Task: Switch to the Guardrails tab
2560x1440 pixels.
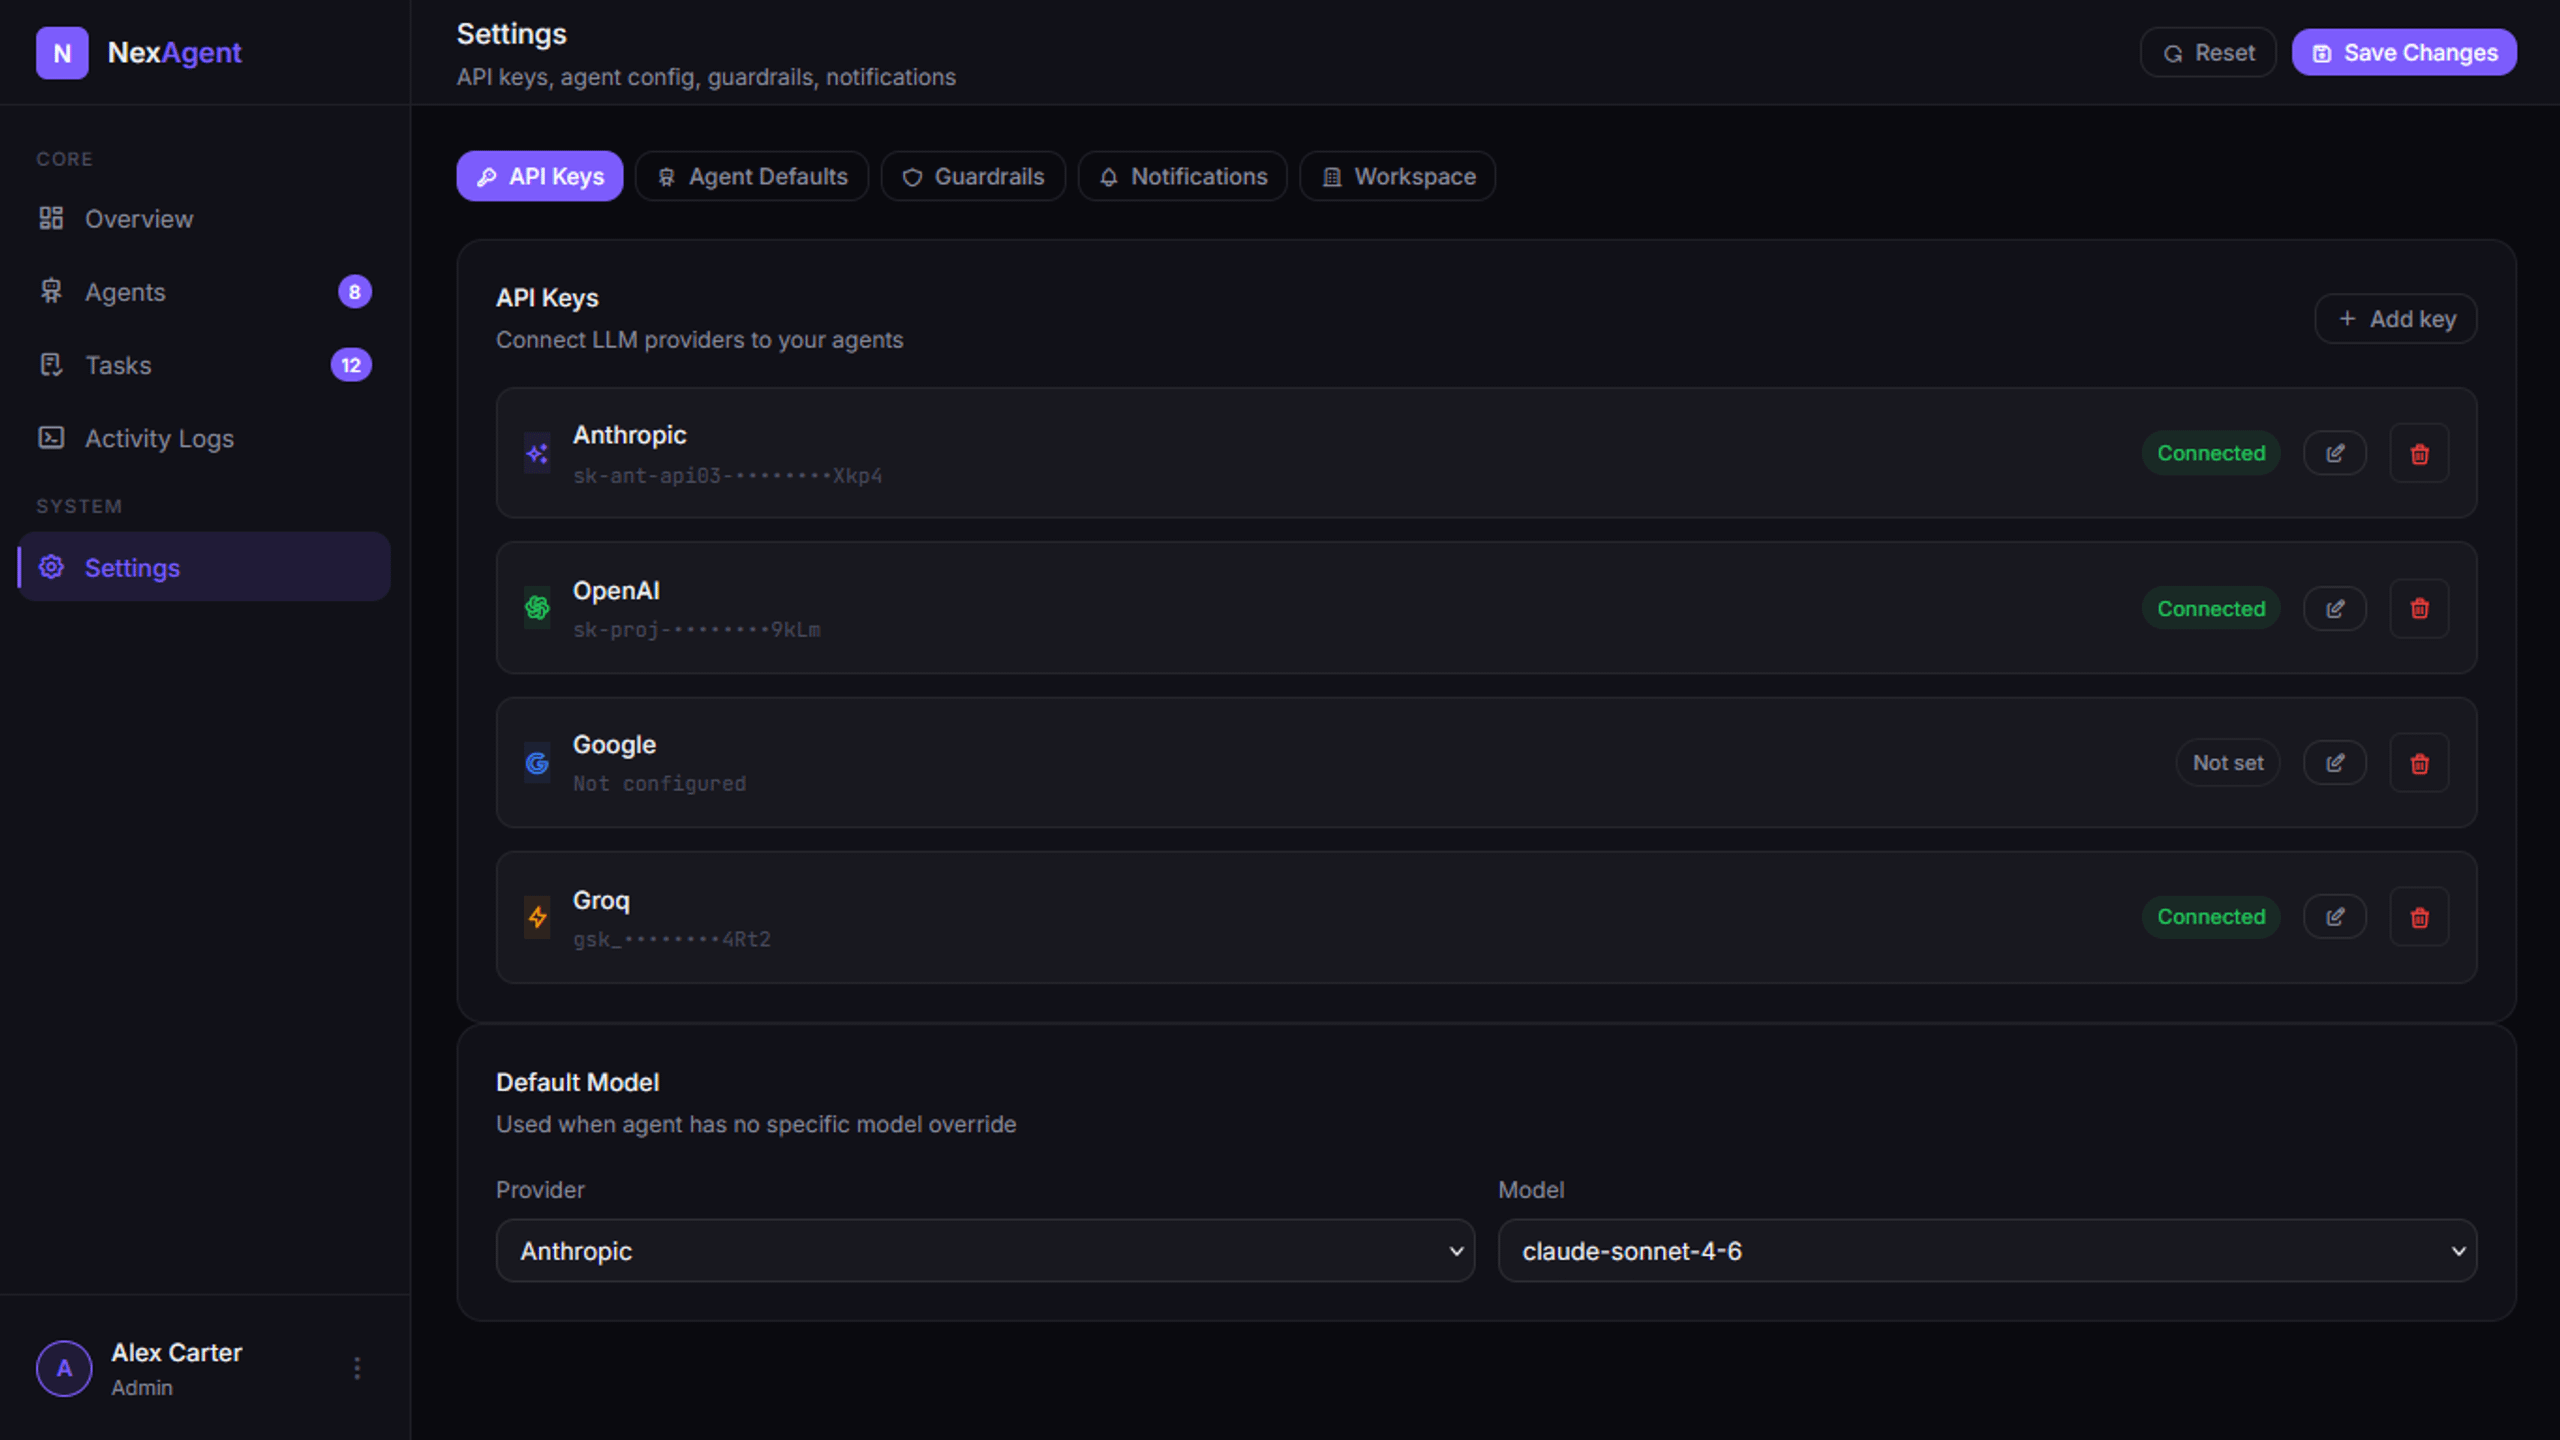Action: 973,176
